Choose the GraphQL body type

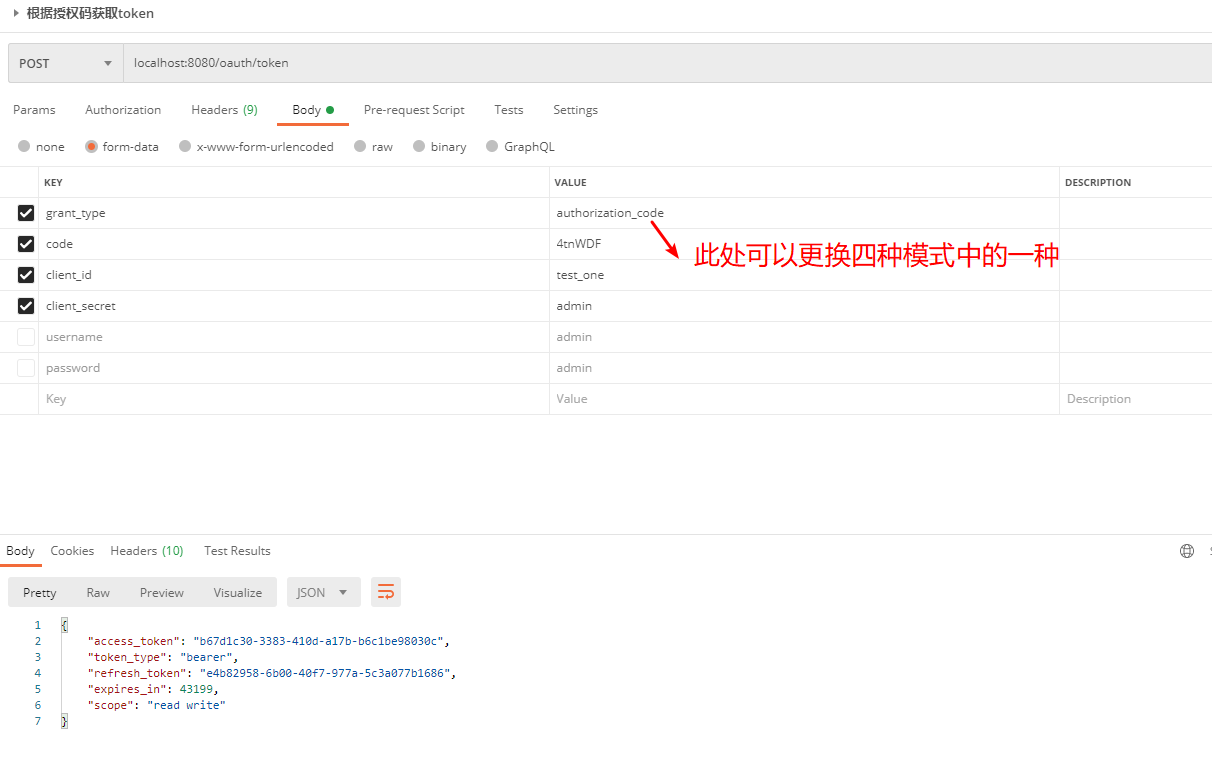(x=492, y=147)
